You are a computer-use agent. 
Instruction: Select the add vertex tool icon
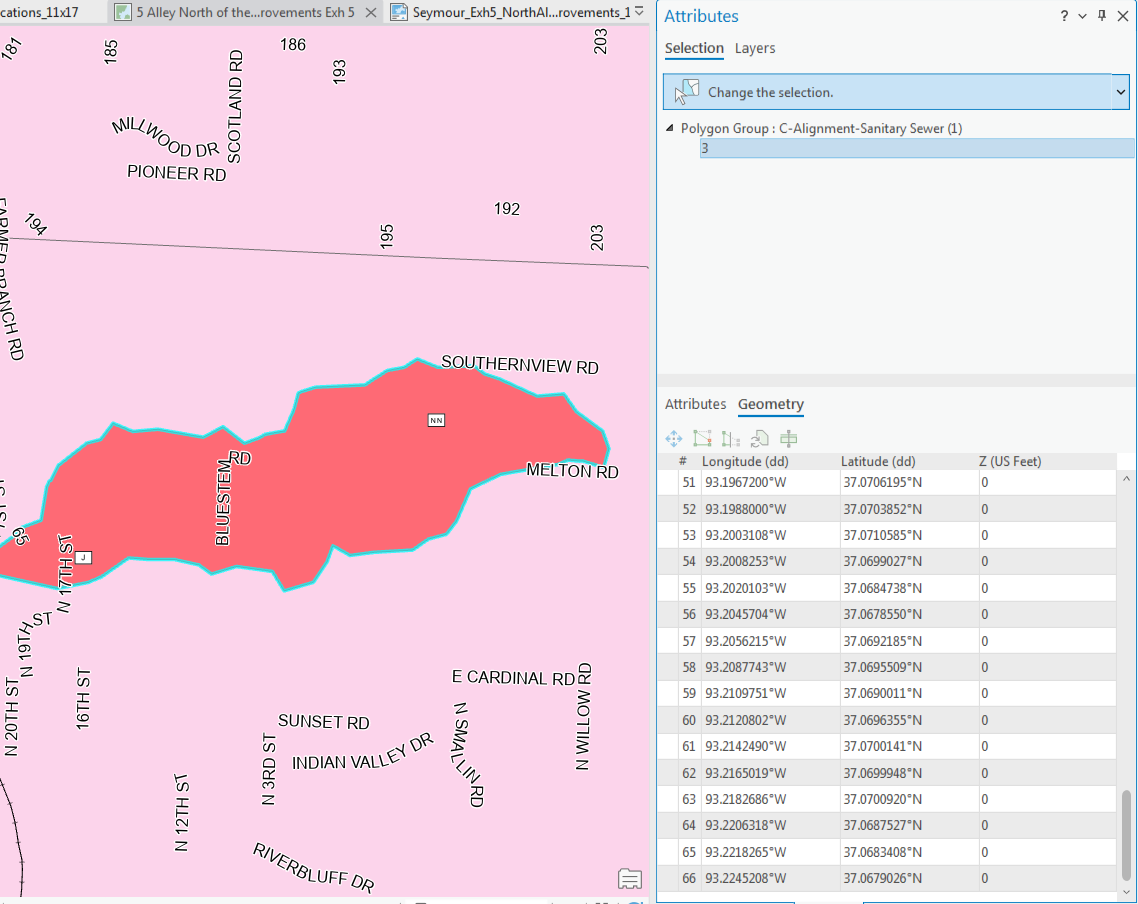787,438
